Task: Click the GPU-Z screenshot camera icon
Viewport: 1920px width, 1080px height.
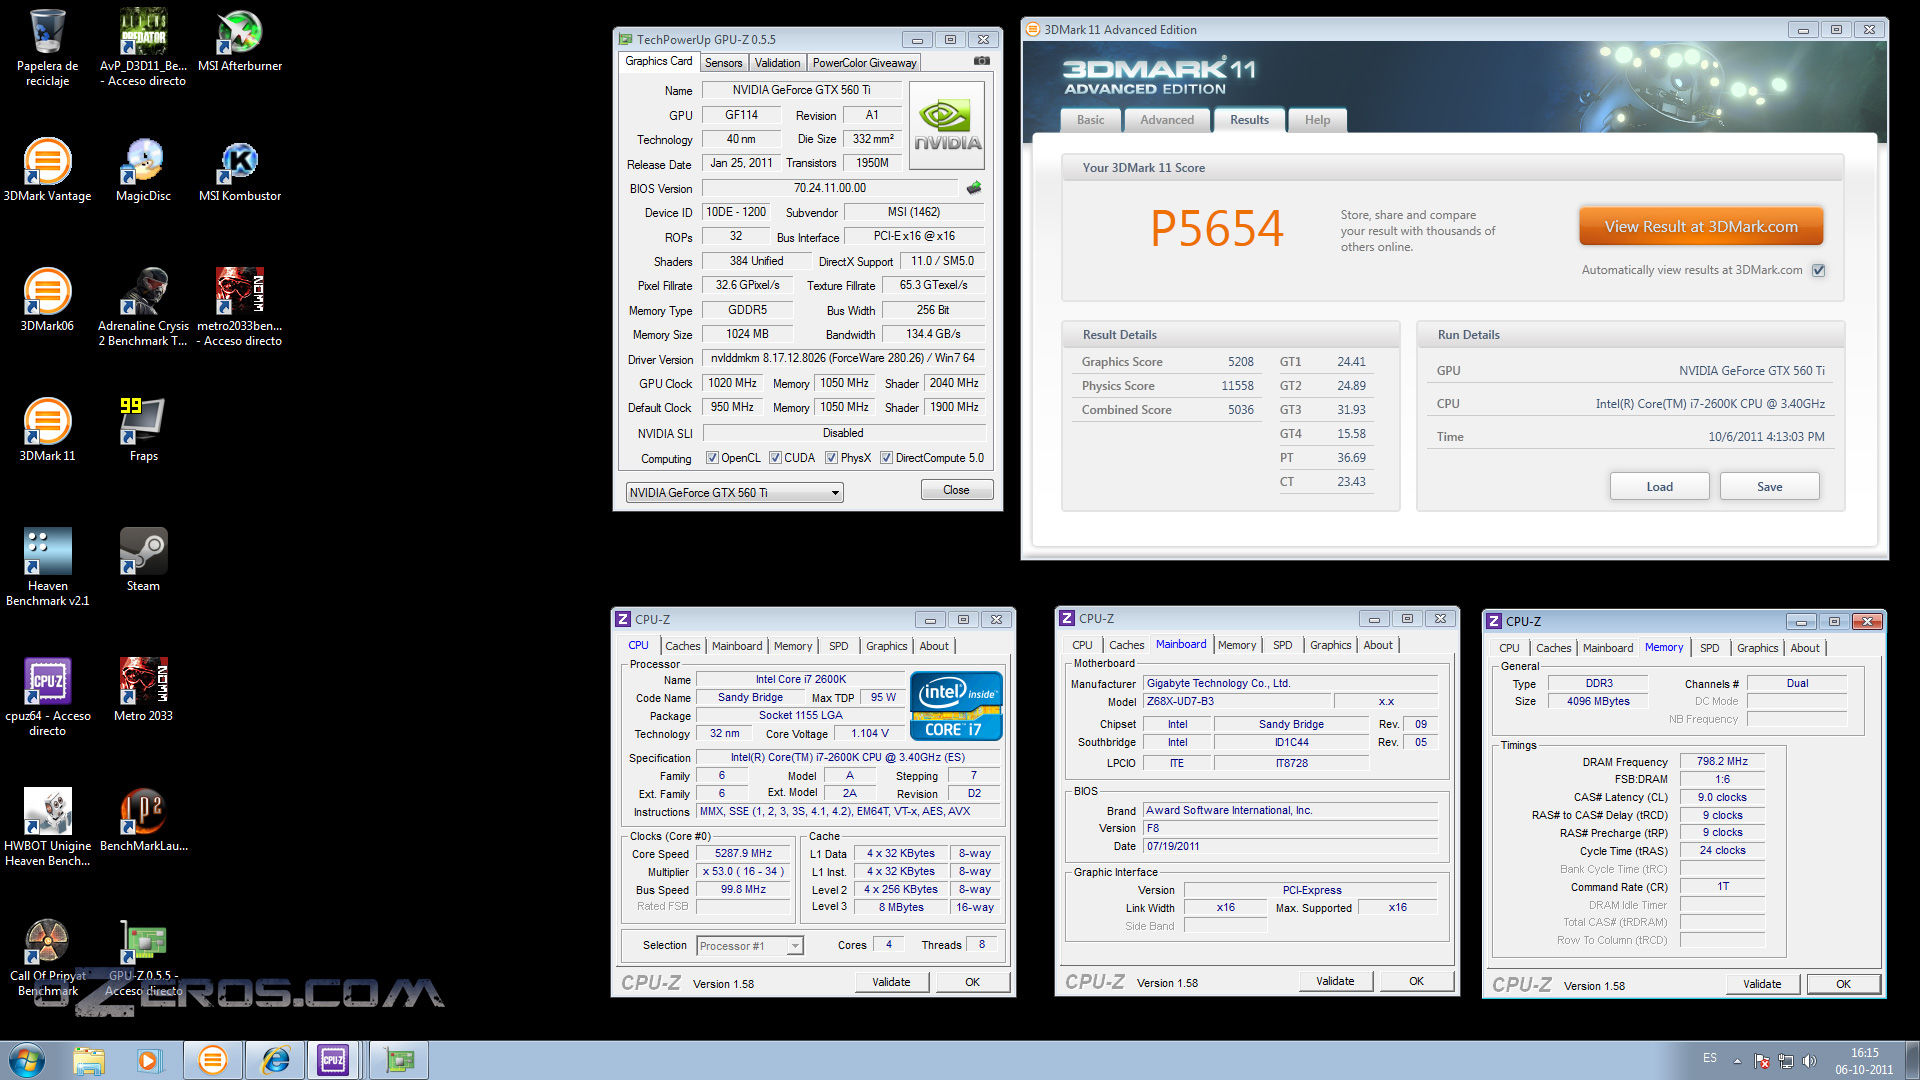Action: point(982,61)
